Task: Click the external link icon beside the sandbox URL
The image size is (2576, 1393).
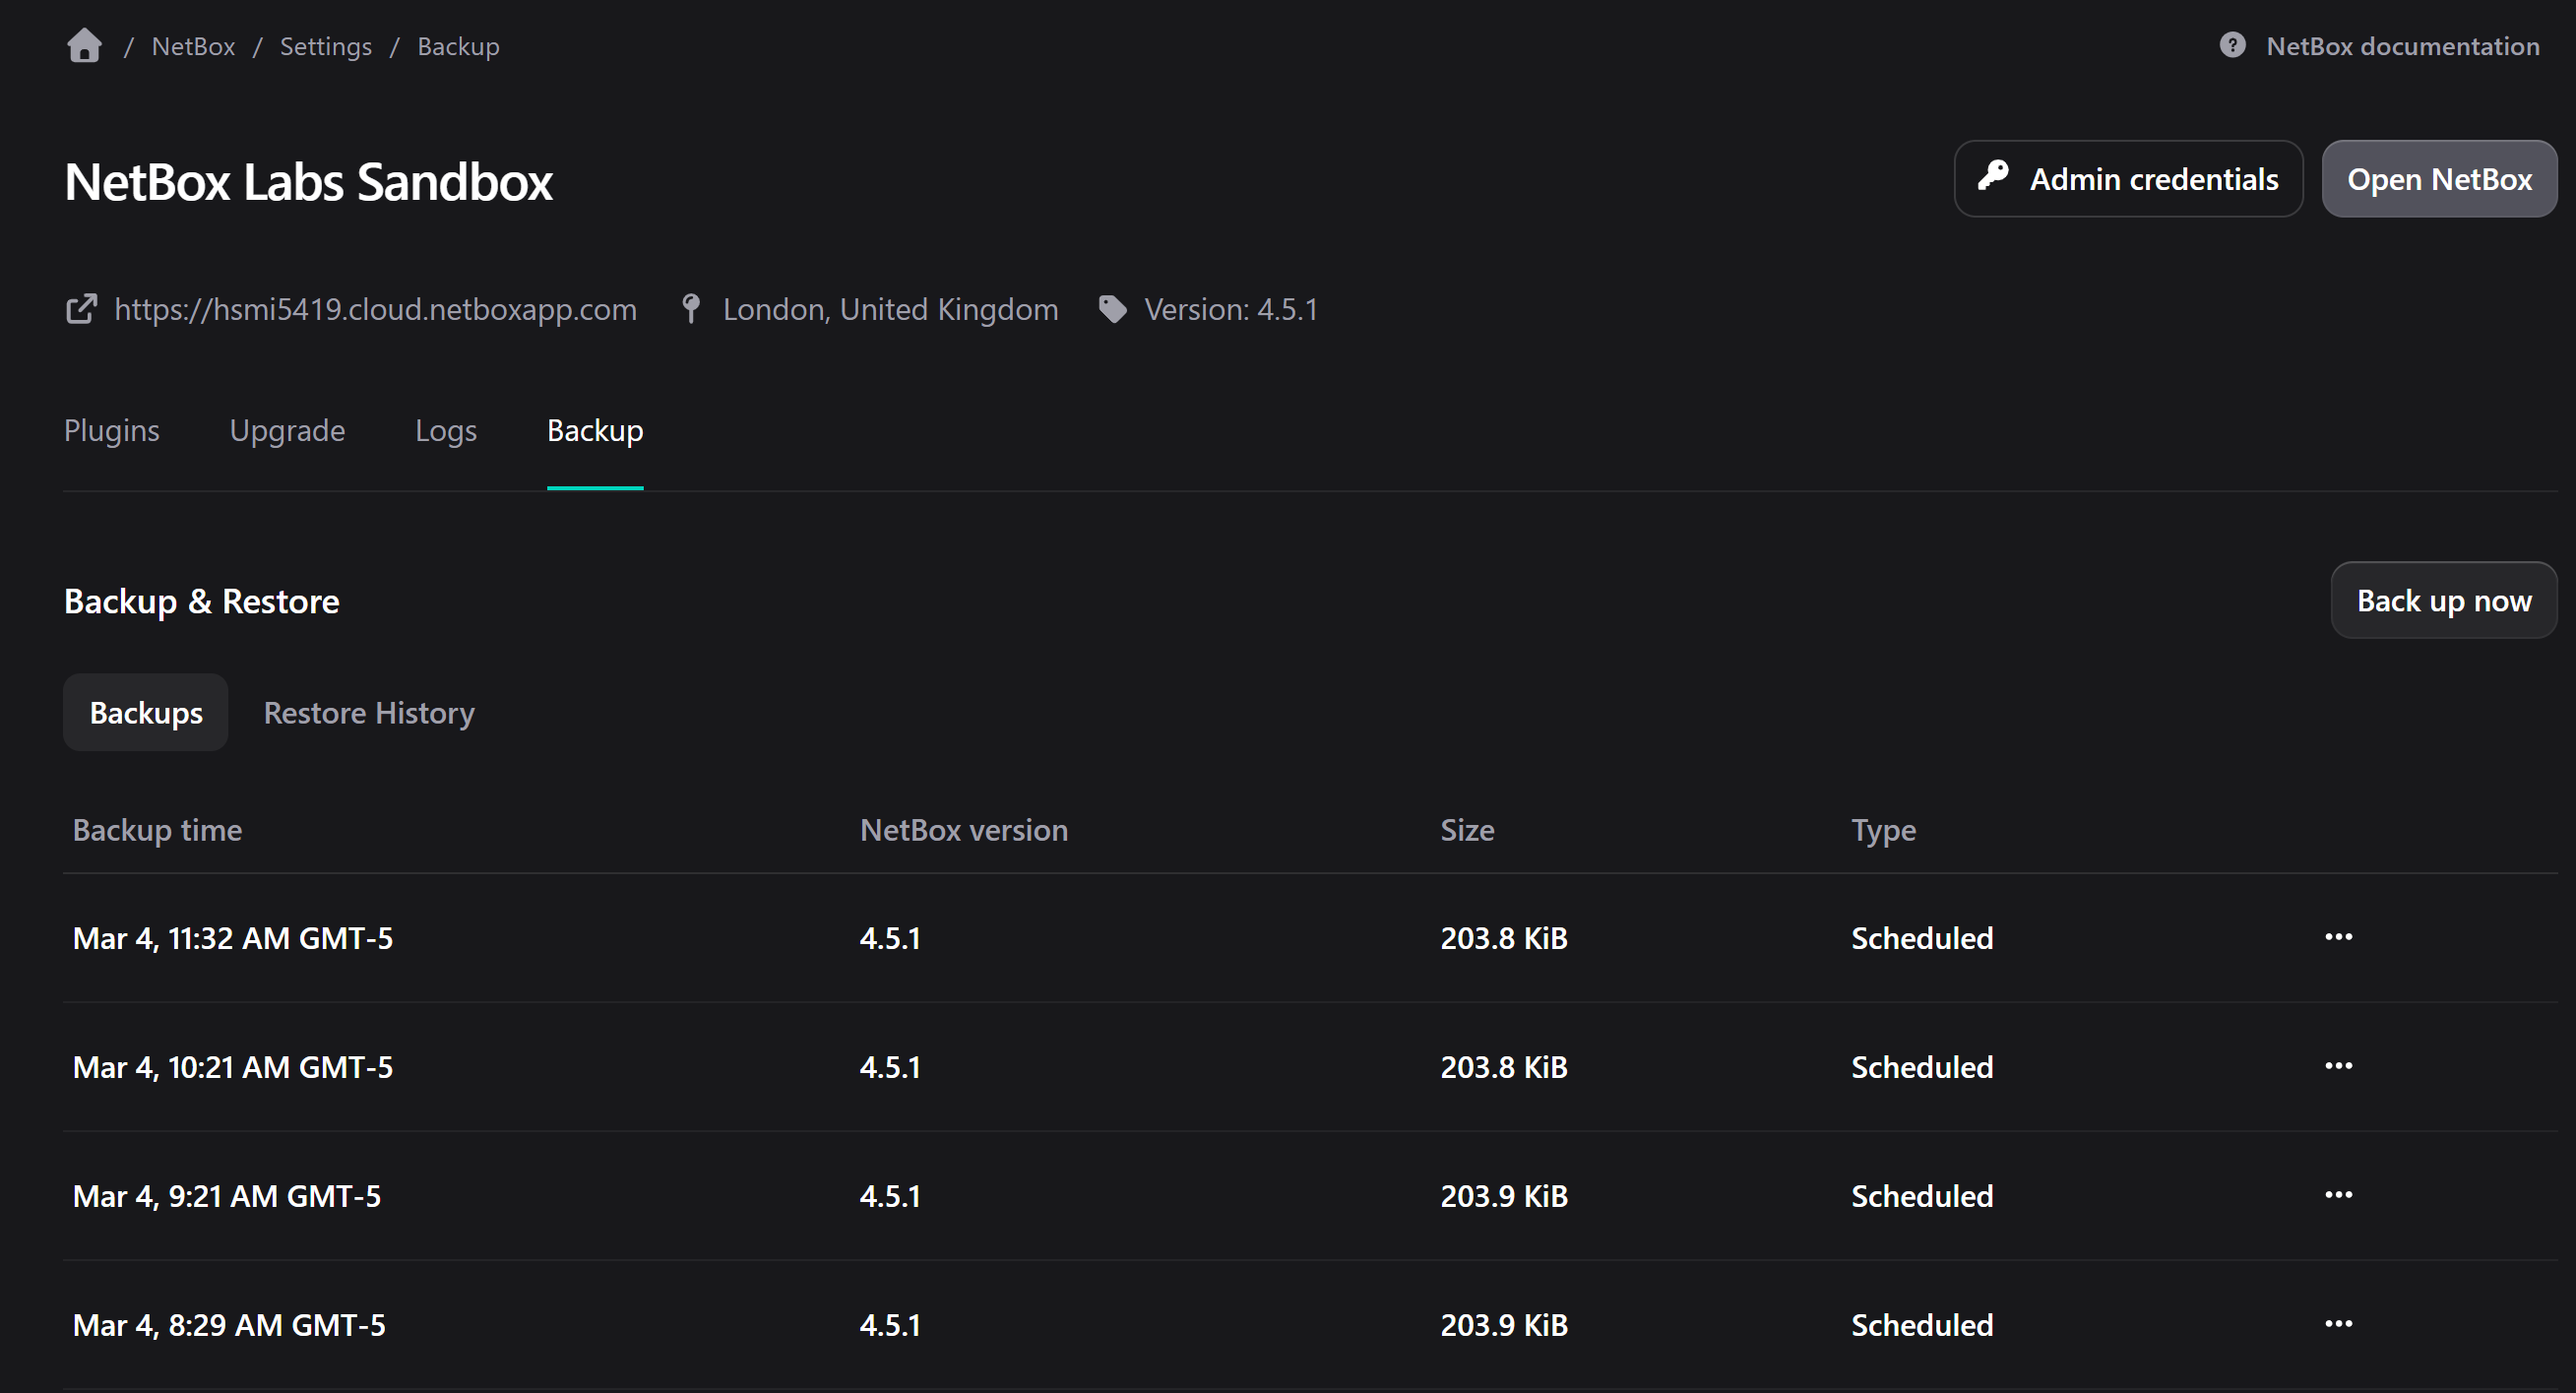Action: point(81,309)
